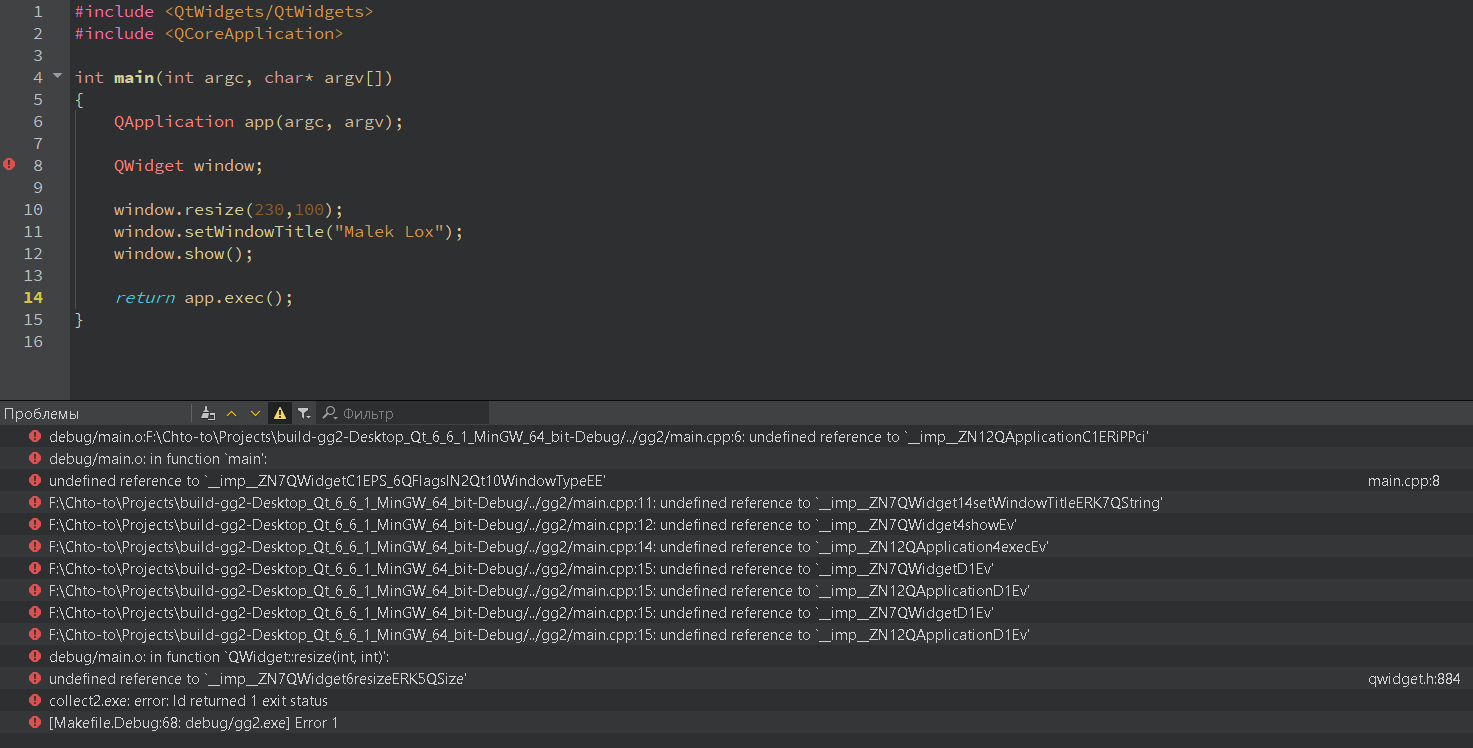Screen dimensions: 1473x748
Task: Click the magnifier icon in filter box
Action: 330,413
